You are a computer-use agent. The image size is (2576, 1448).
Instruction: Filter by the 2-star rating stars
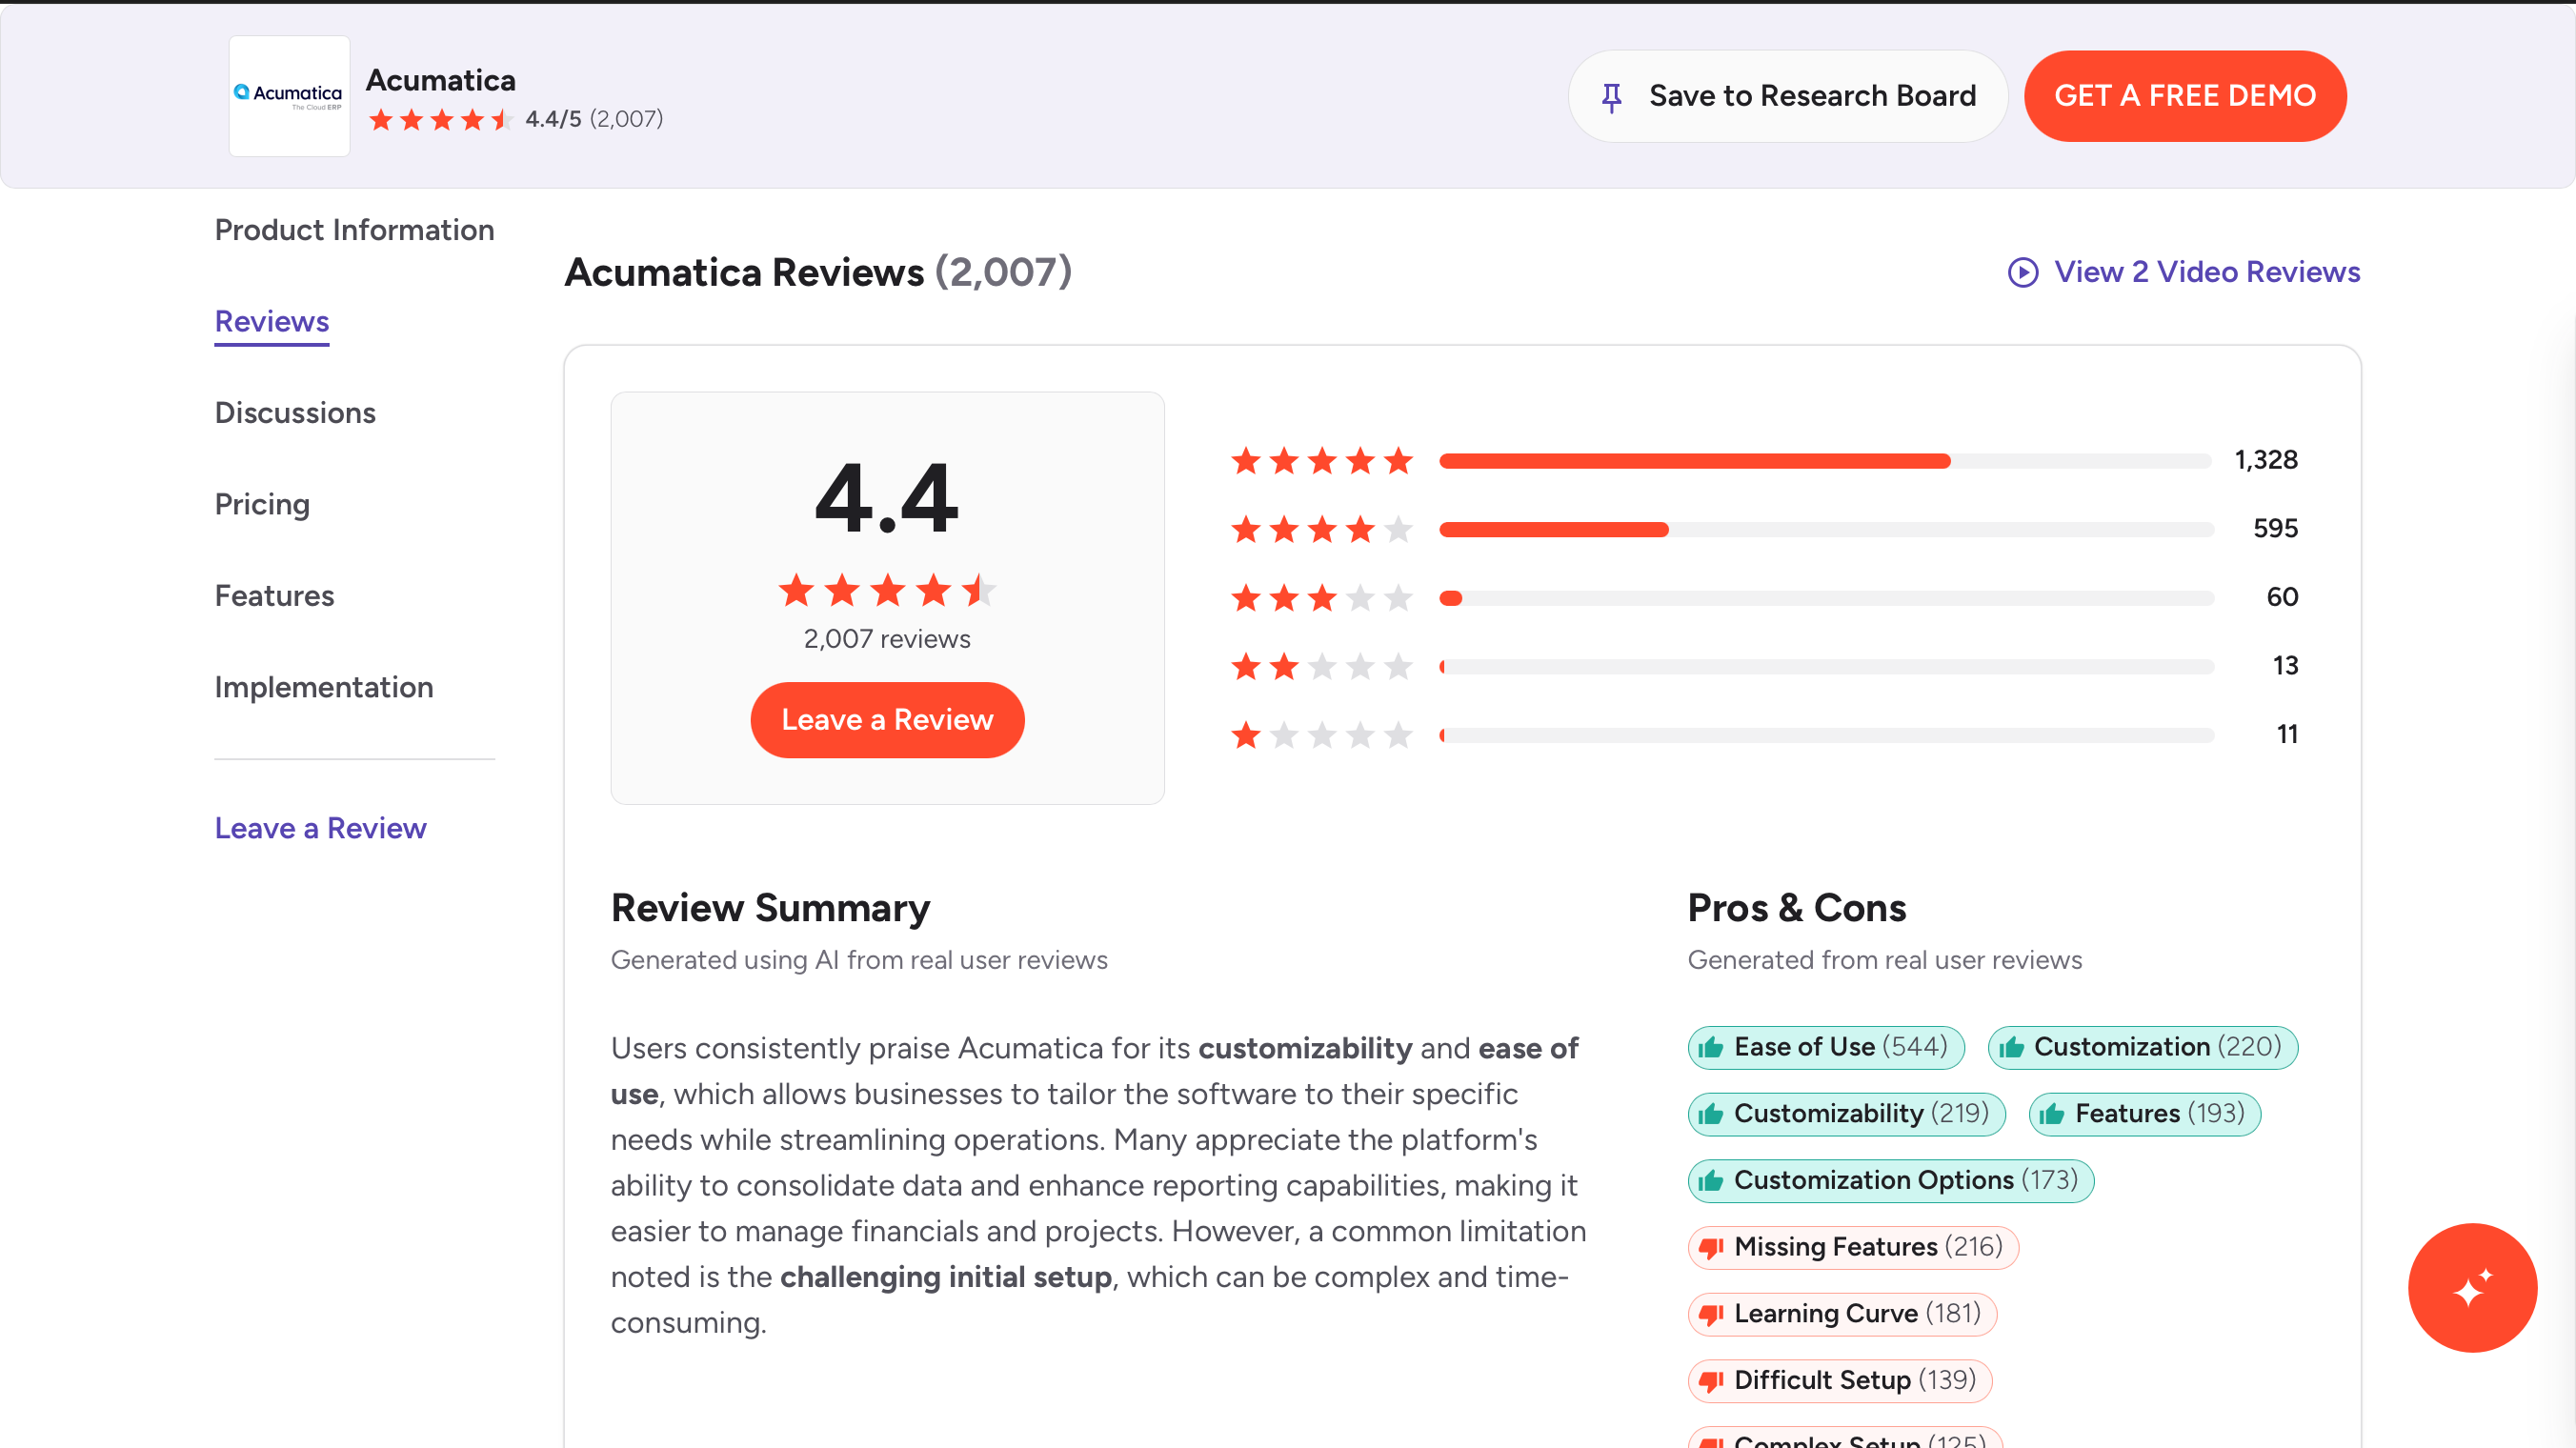[1321, 666]
